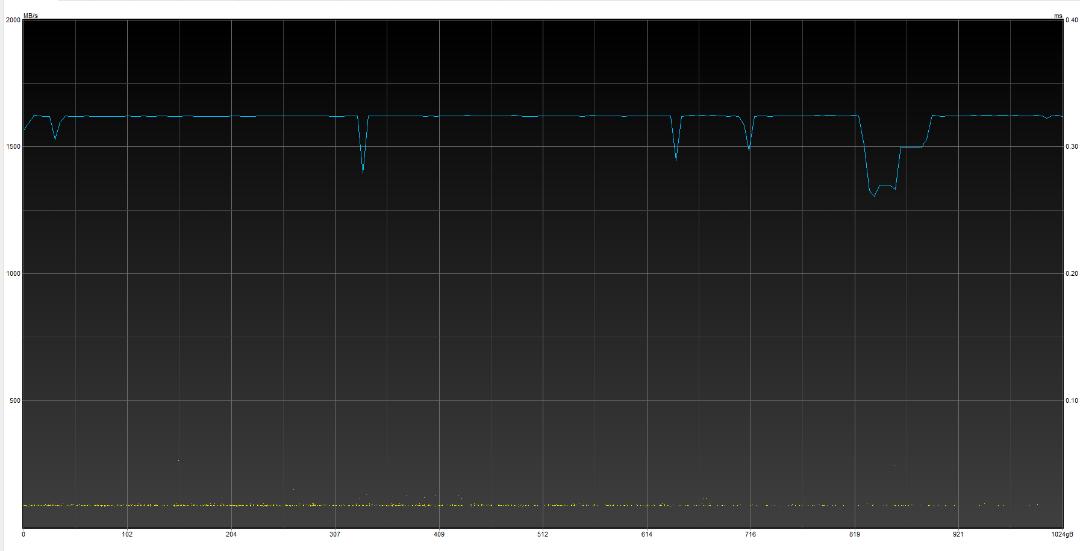Click the 0.20 access time label
1080x551 pixels.
point(1072,273)
